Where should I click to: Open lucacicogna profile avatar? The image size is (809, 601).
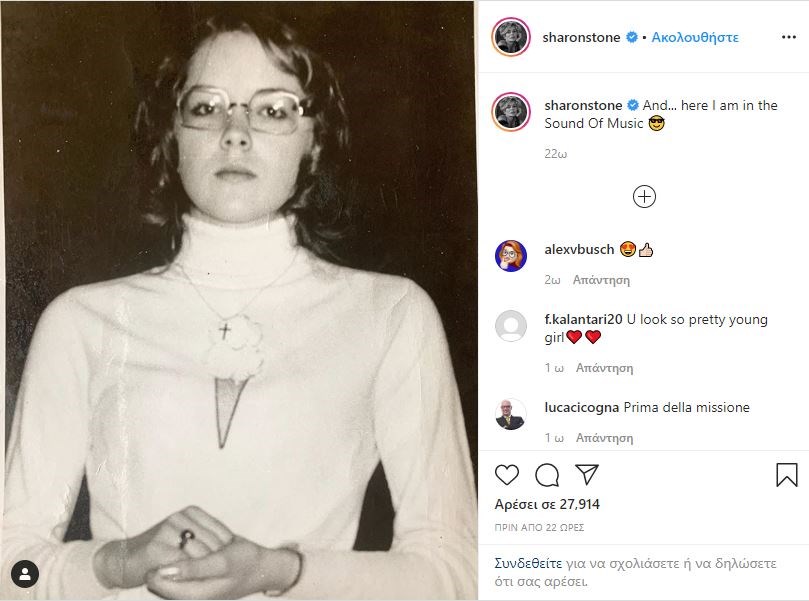511,414
